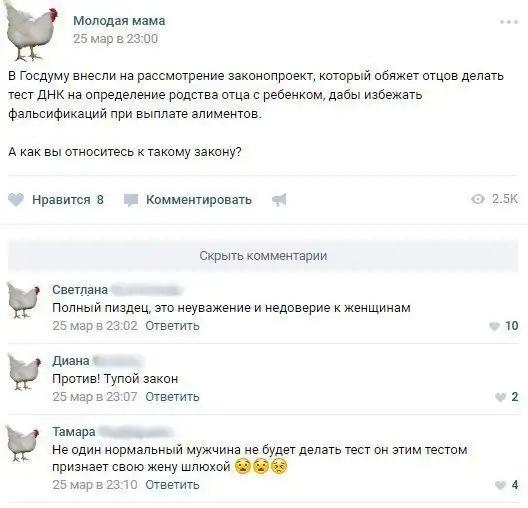Screen dimensions: 528x508
Task: Collapse comments with Скрыть комментарии
Action: (263, 256)
